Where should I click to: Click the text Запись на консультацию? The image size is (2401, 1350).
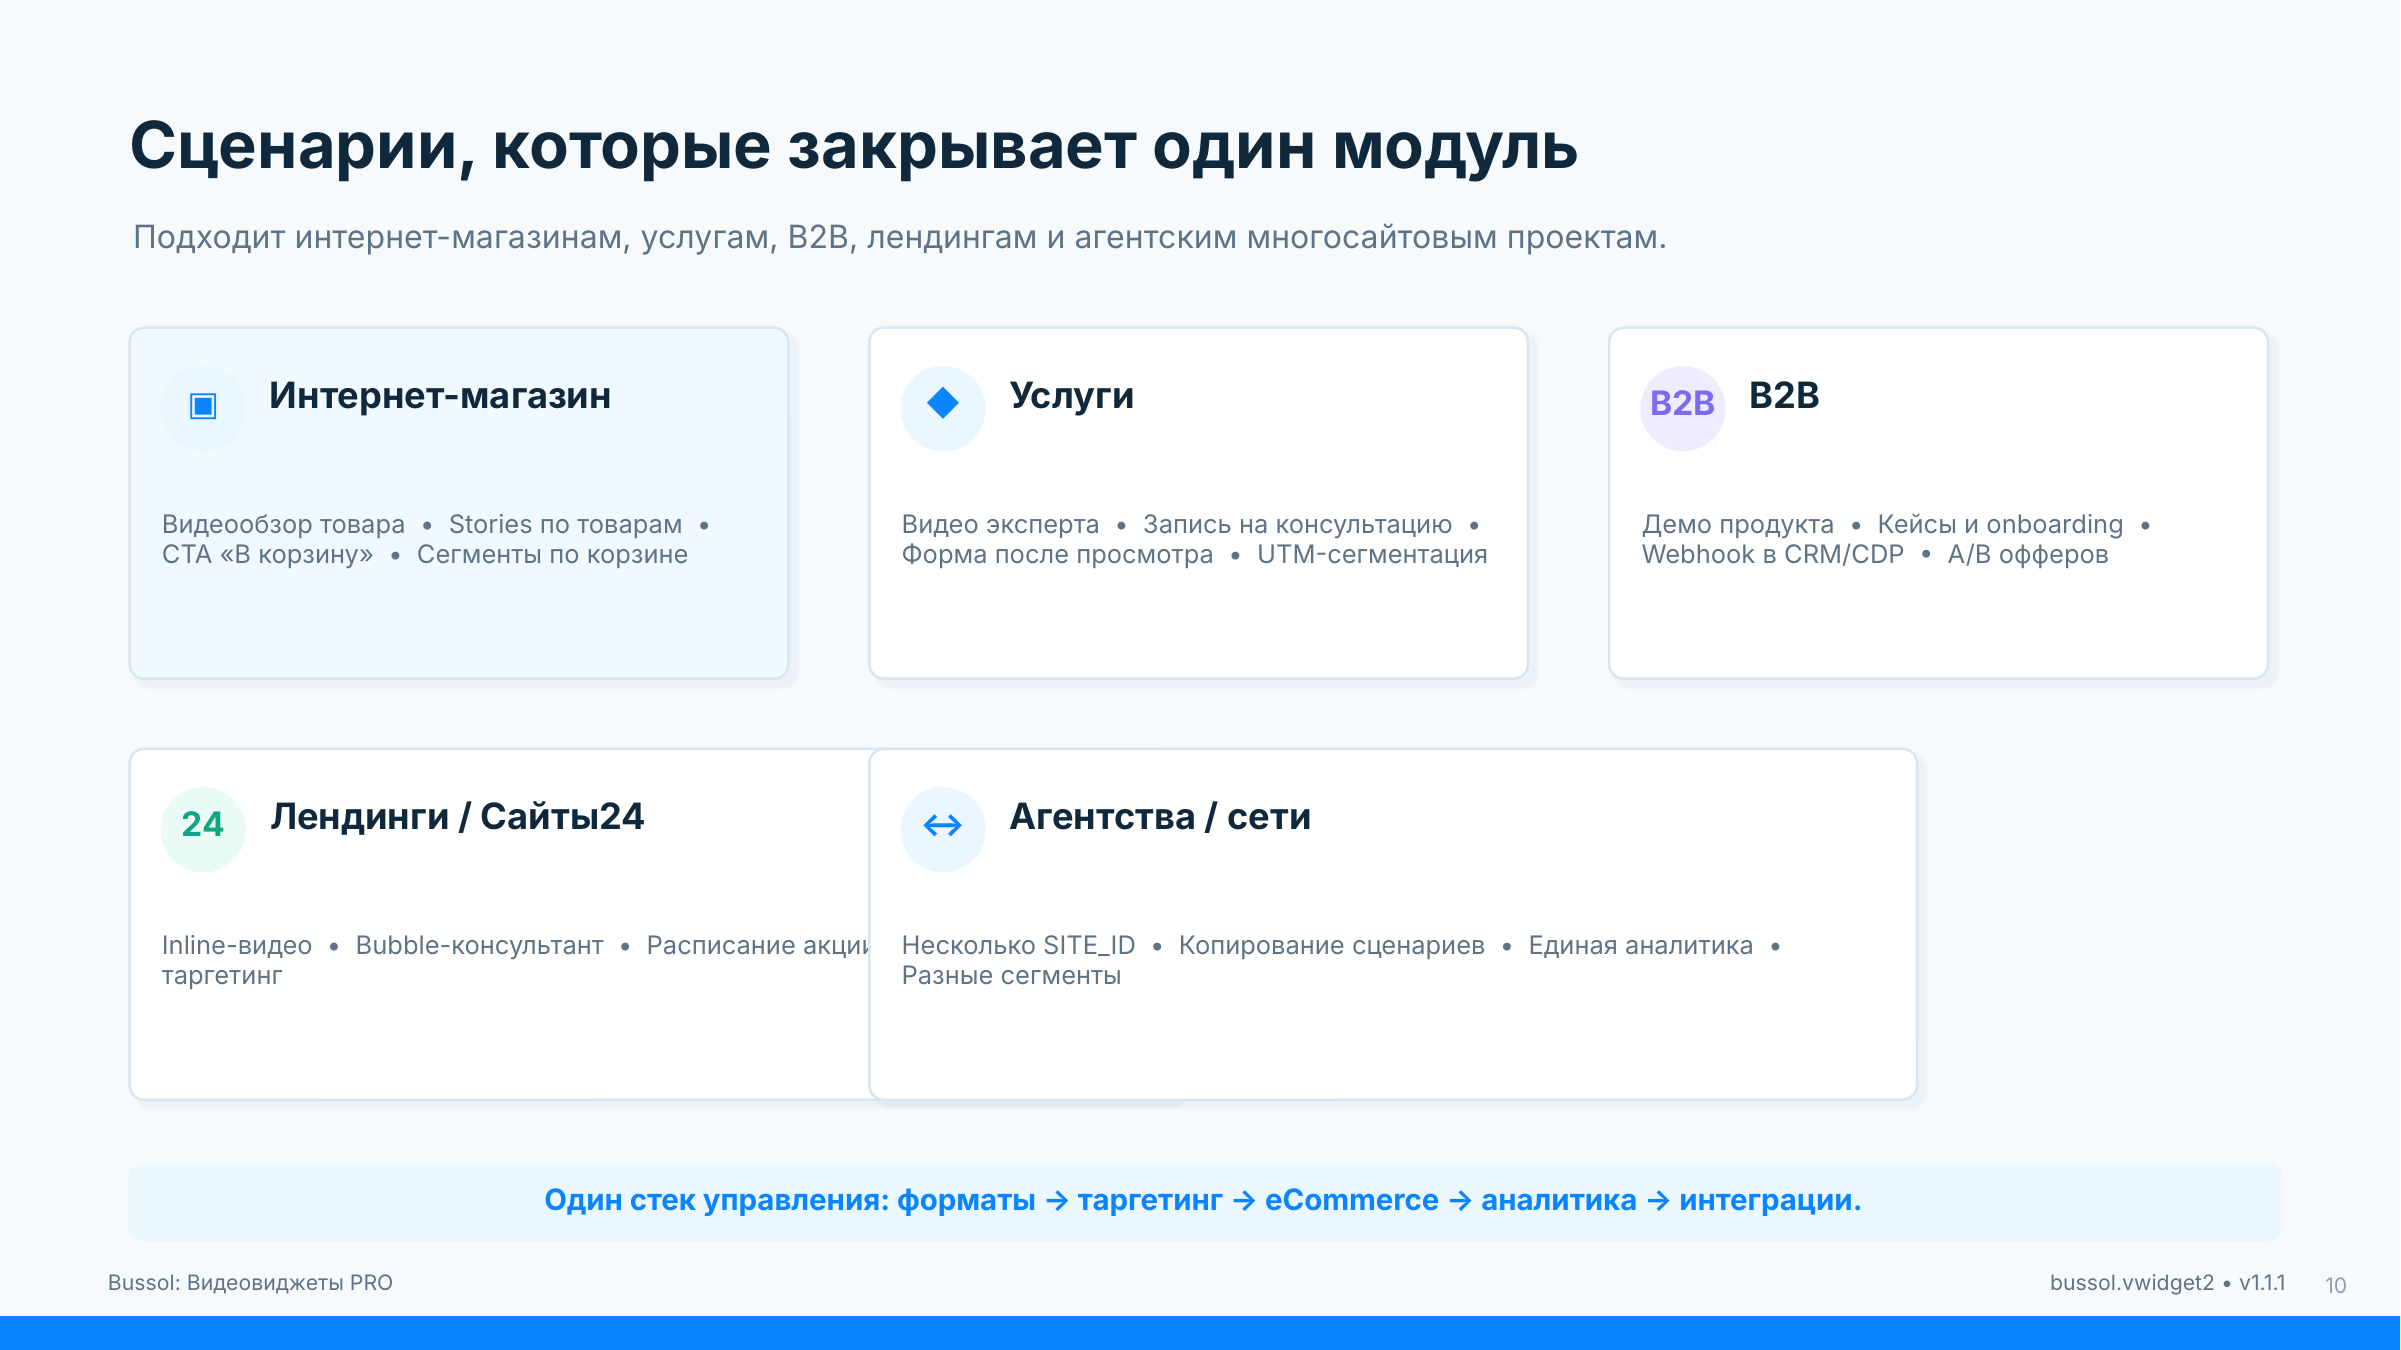click(1297, 524)
